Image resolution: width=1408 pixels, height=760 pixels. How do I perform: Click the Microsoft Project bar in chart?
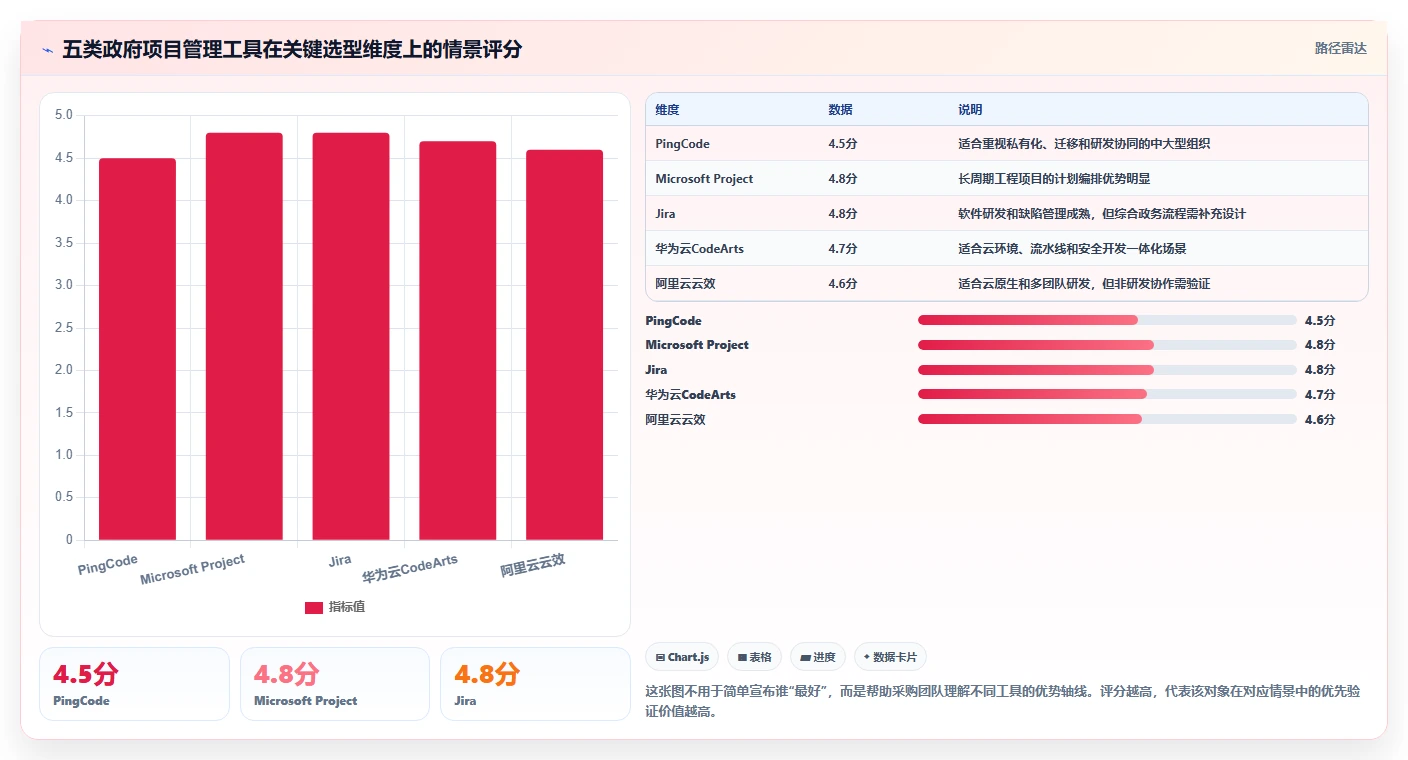[x=244, y=336]
